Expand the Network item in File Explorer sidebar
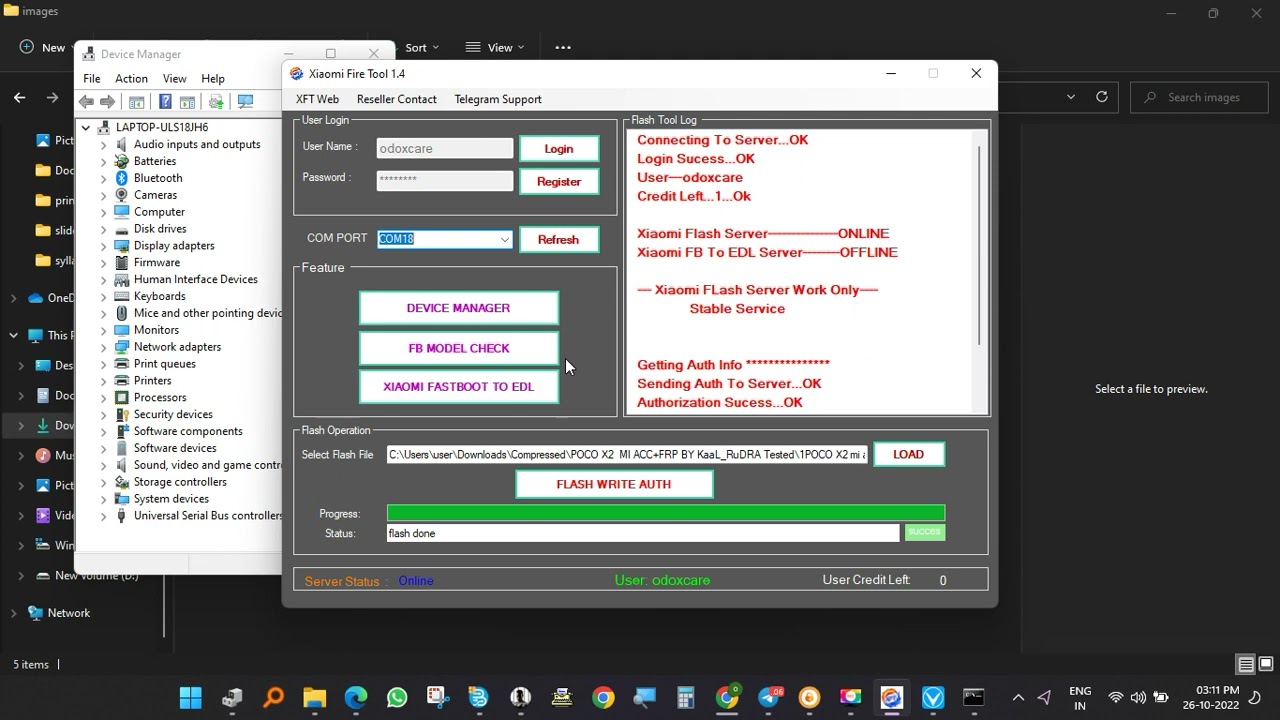 coord(13,613)
